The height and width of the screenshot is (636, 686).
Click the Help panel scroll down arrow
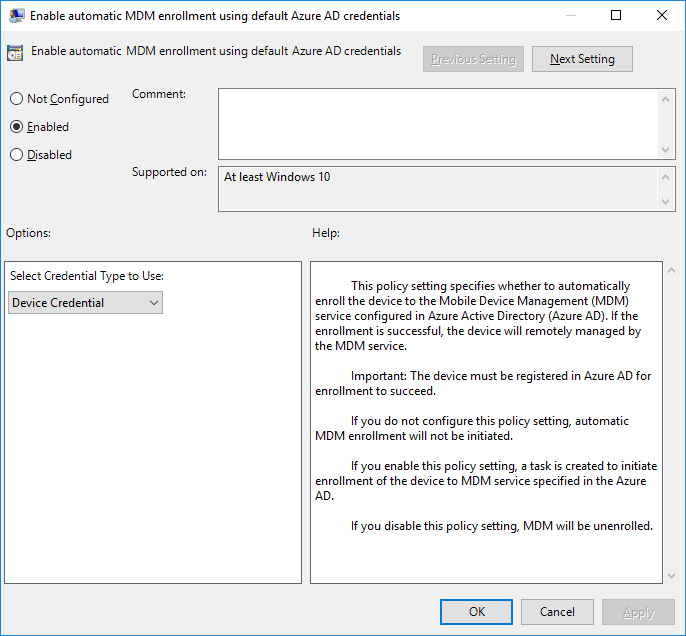coord(672,576)
